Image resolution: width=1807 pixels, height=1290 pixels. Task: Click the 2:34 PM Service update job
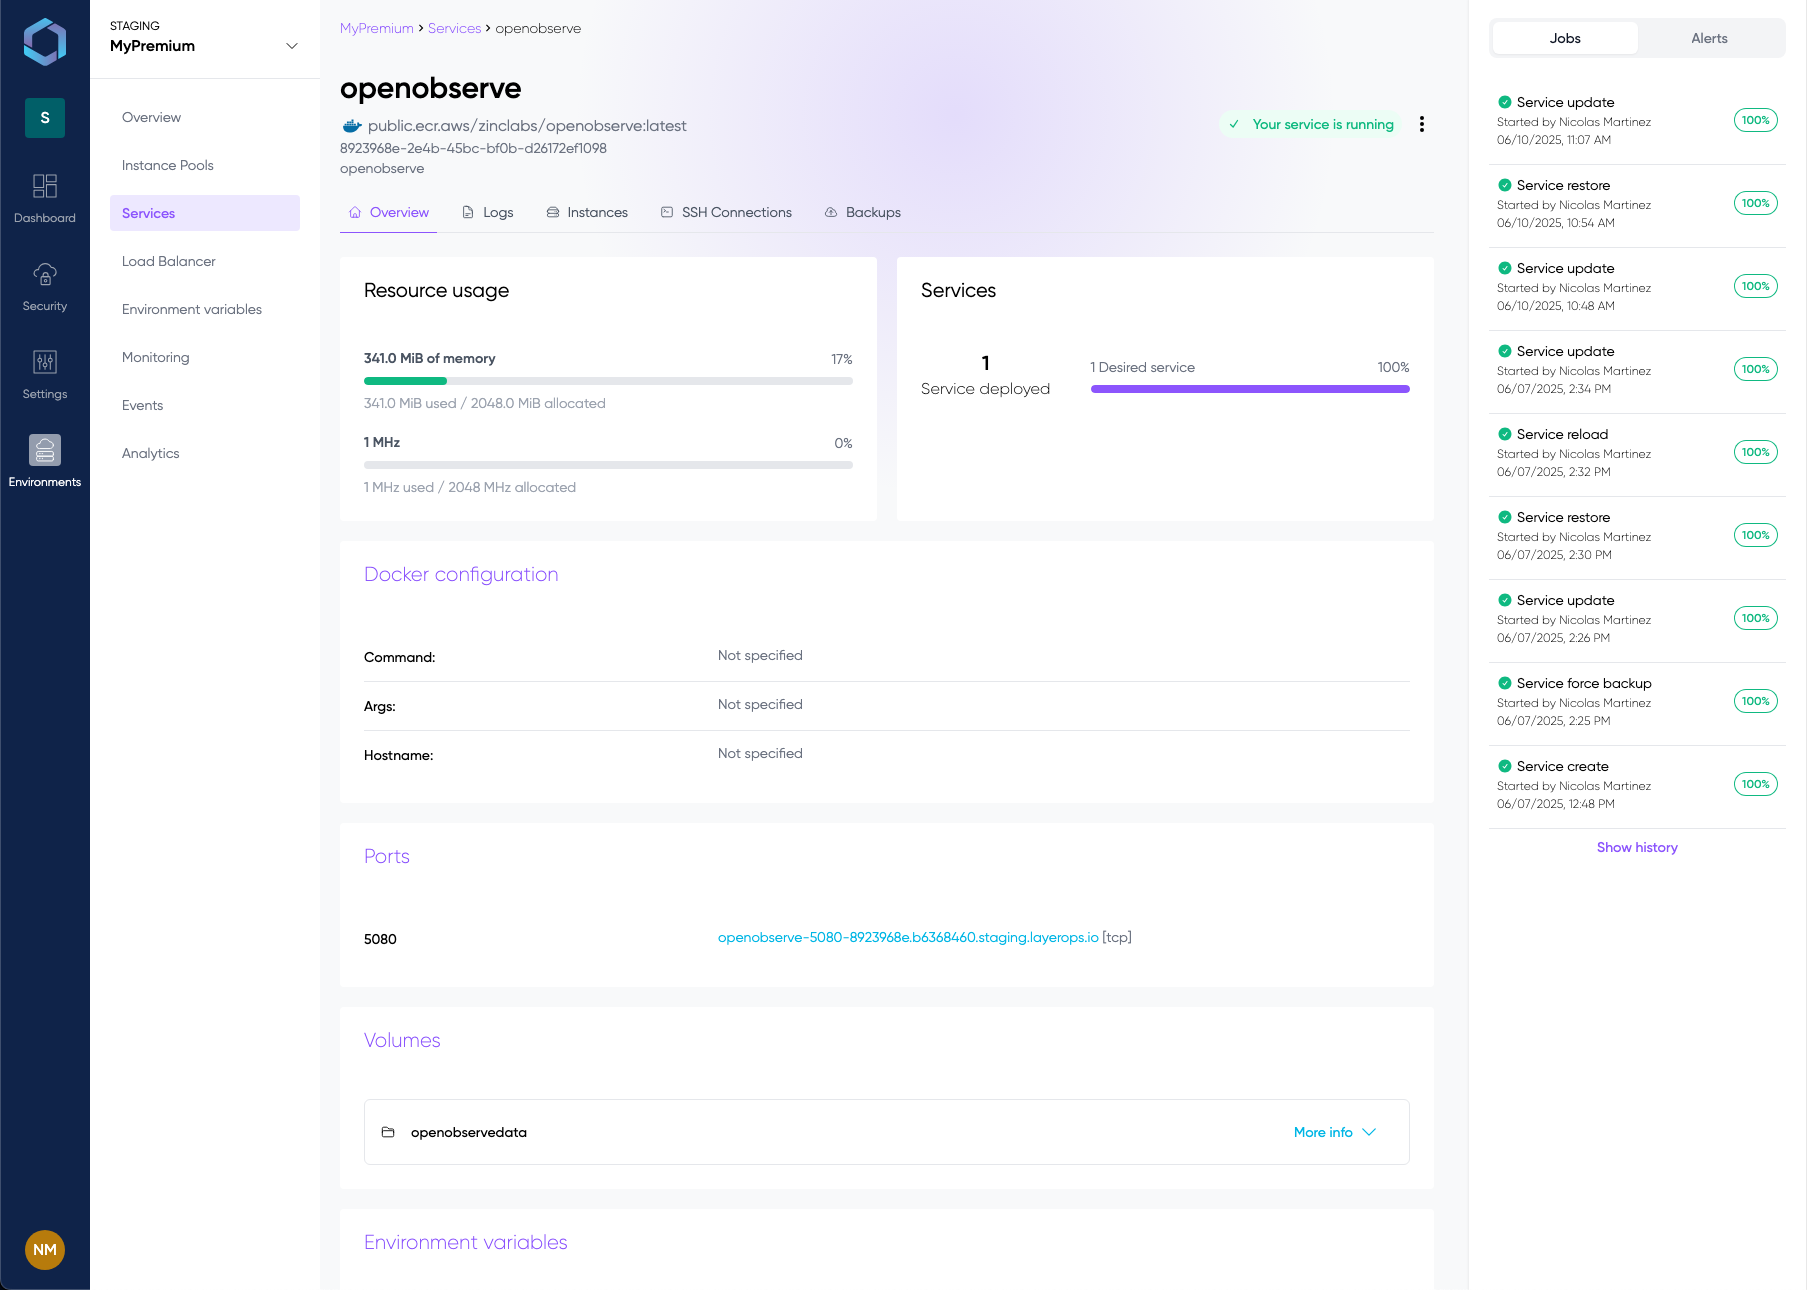1637,371
